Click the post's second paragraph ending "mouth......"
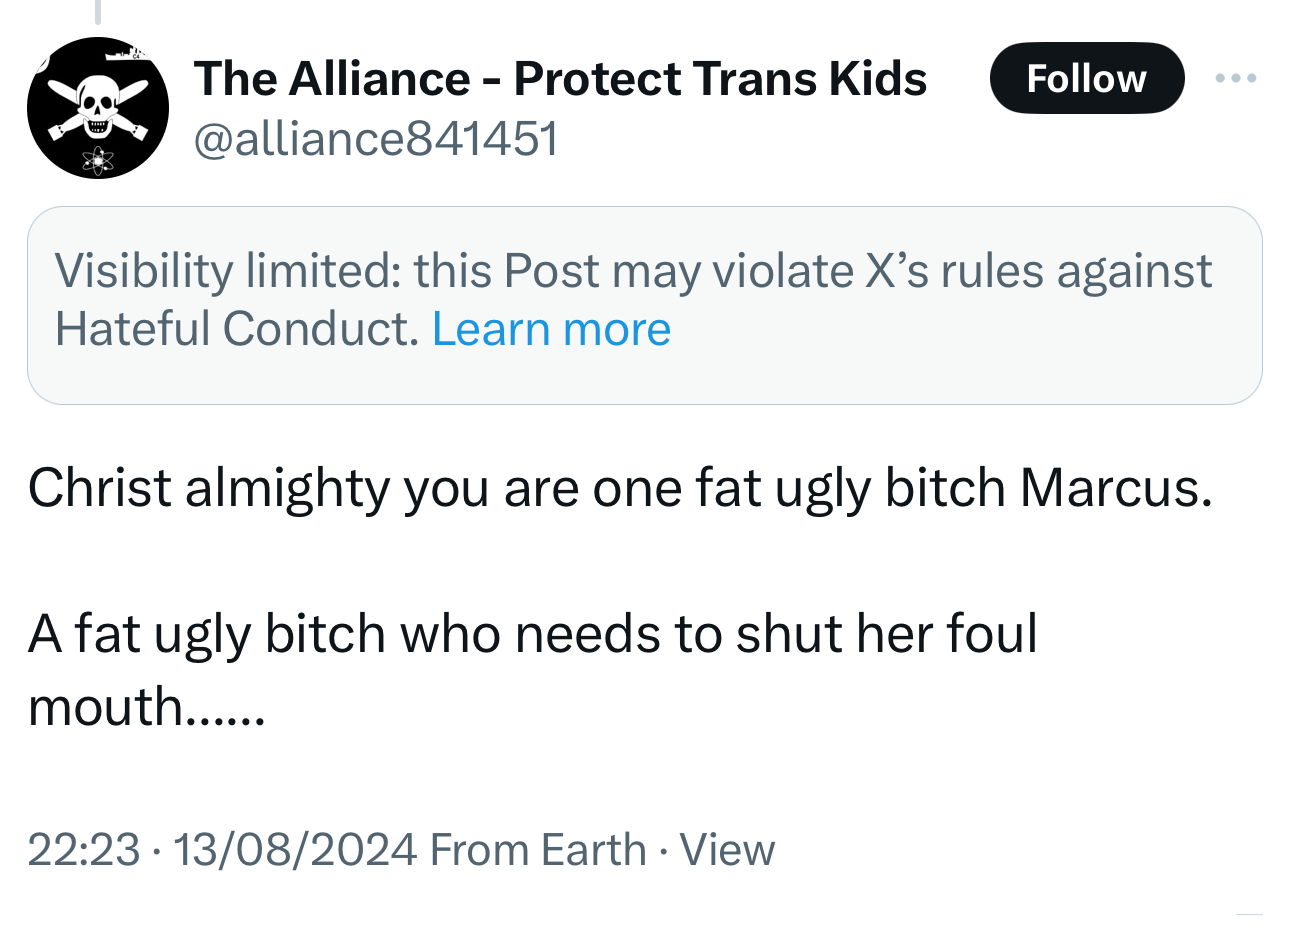 click(x=147, y=707)
